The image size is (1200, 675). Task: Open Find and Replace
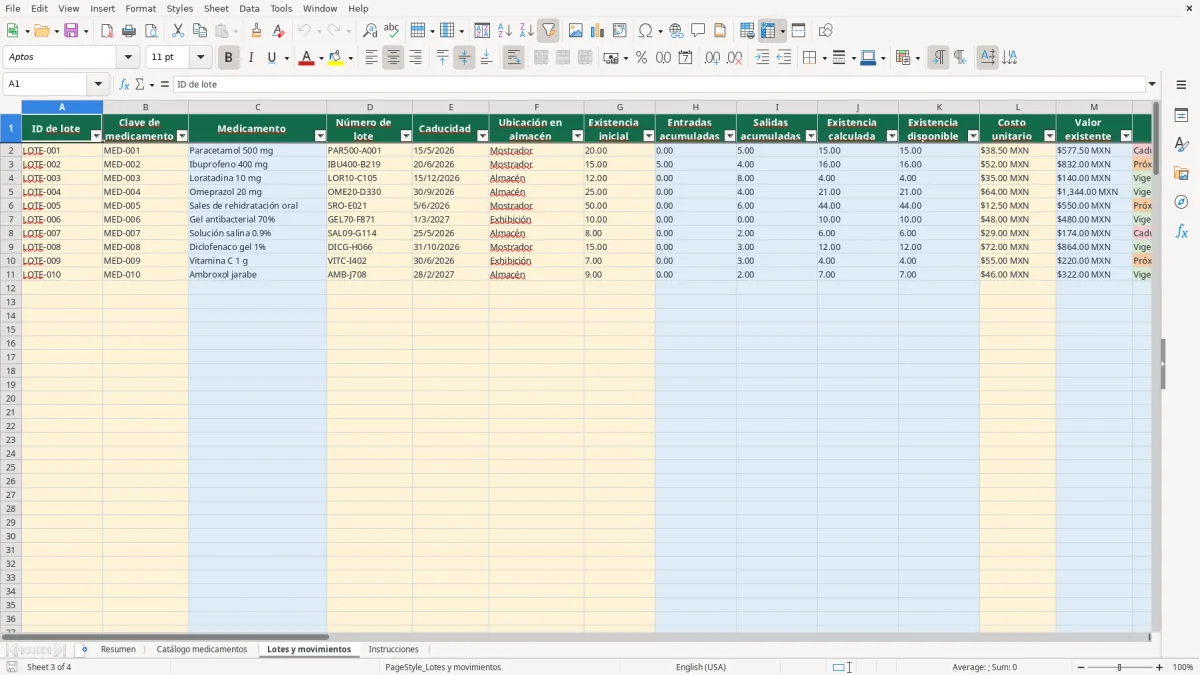pyautogui.click(x=370, y=31)
